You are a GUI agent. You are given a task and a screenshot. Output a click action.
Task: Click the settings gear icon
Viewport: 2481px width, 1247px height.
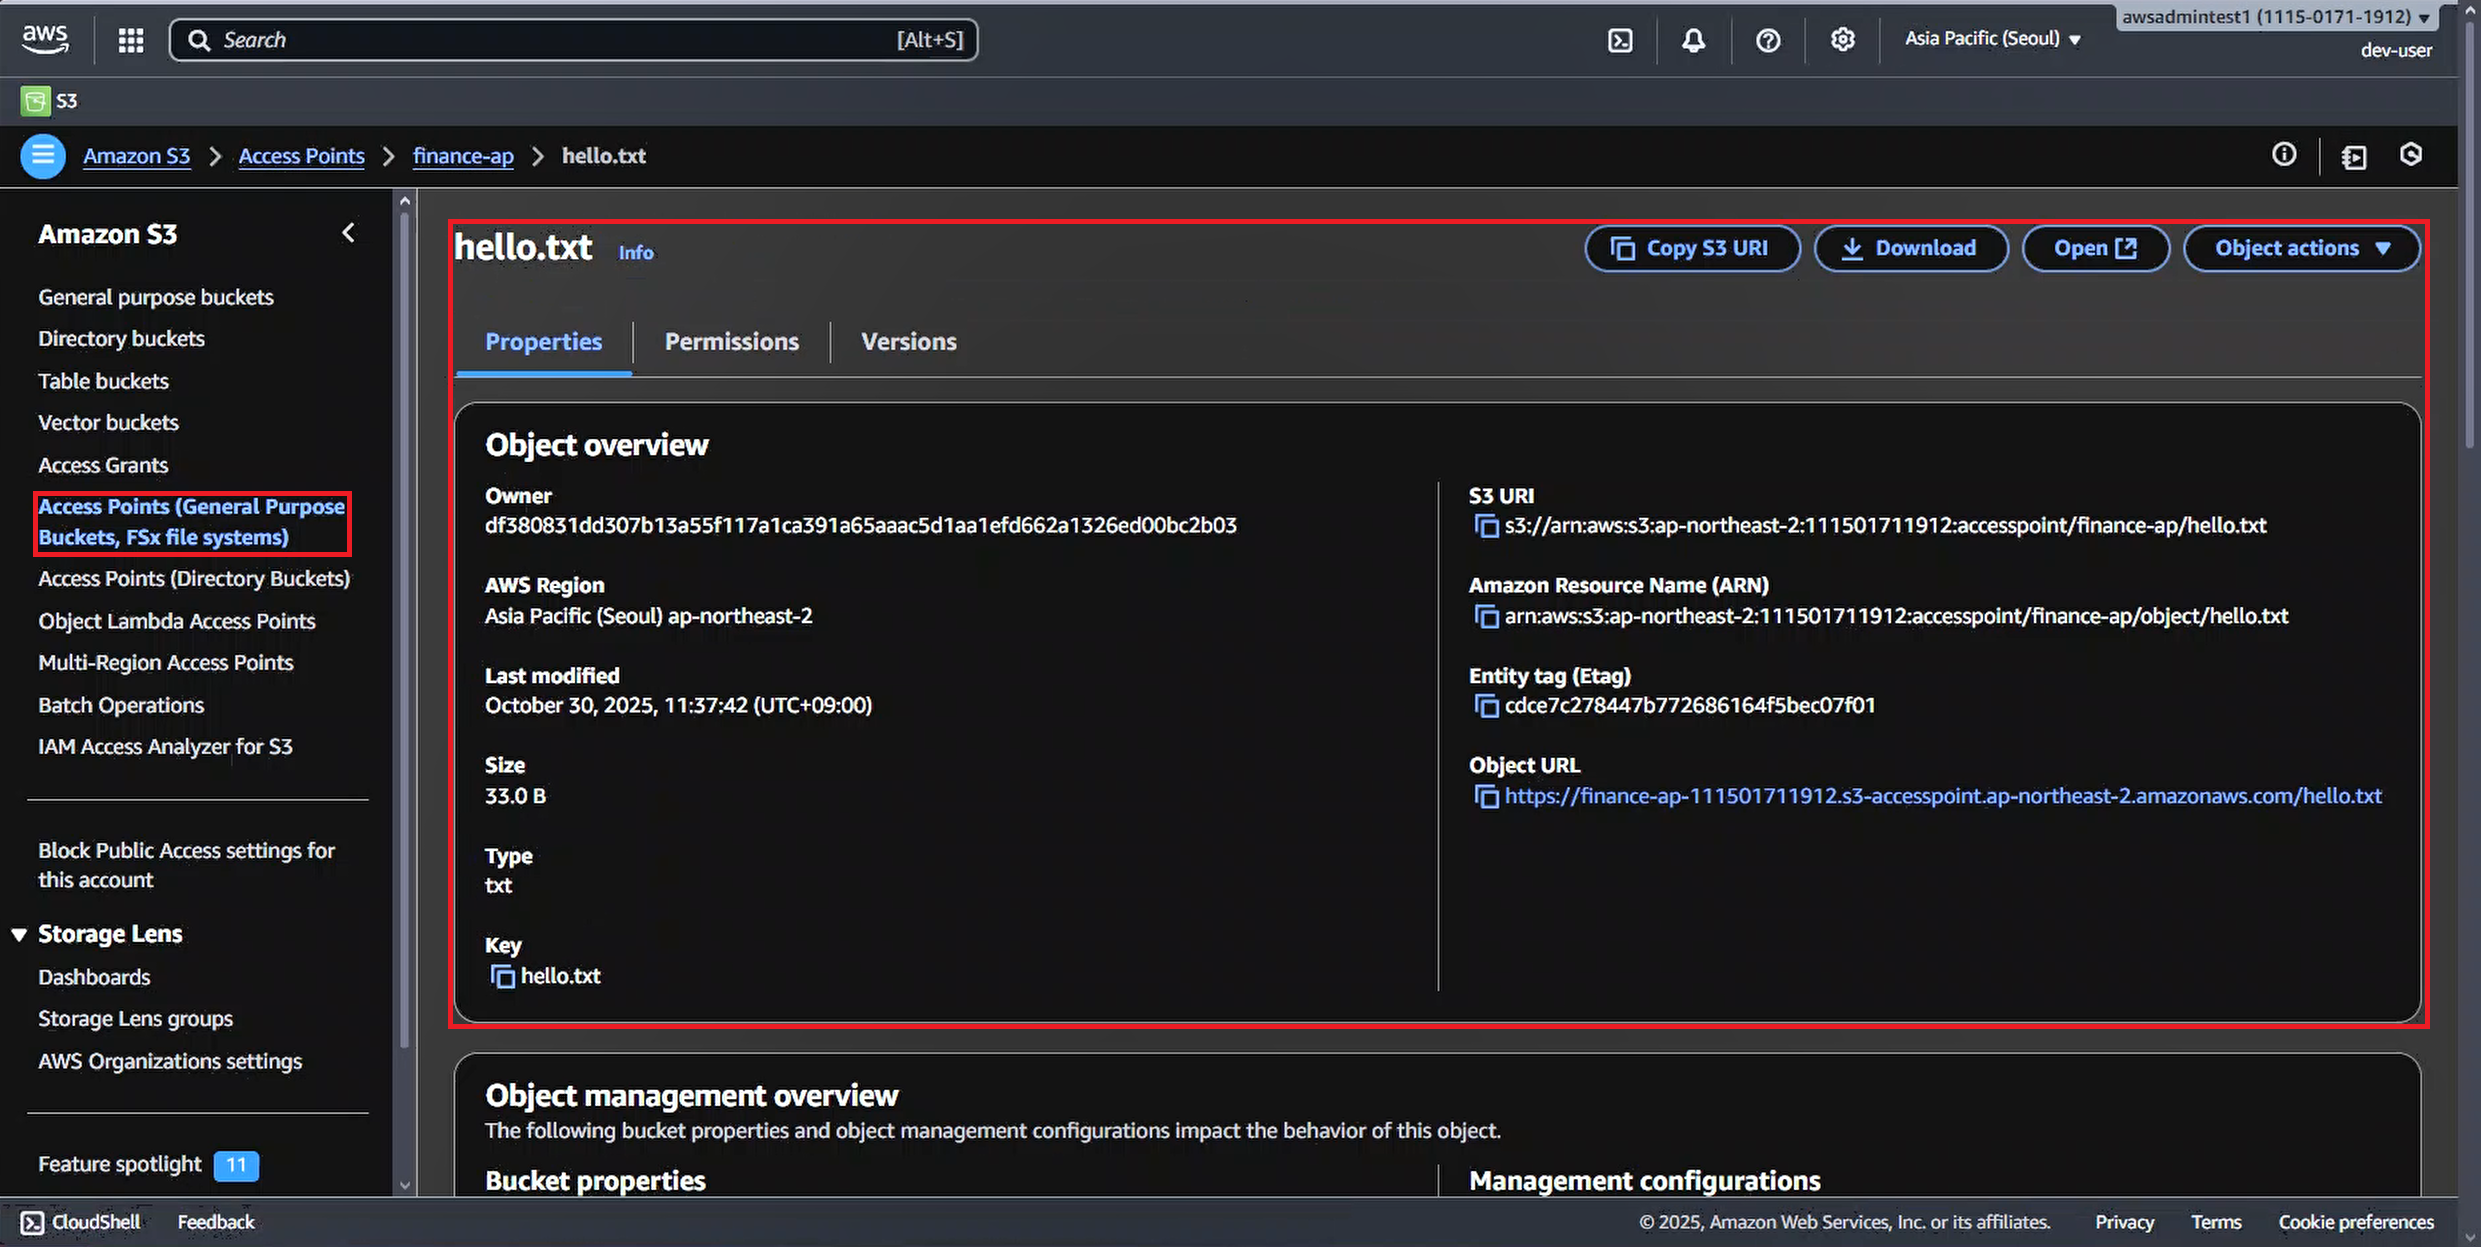coord(1842,40)
